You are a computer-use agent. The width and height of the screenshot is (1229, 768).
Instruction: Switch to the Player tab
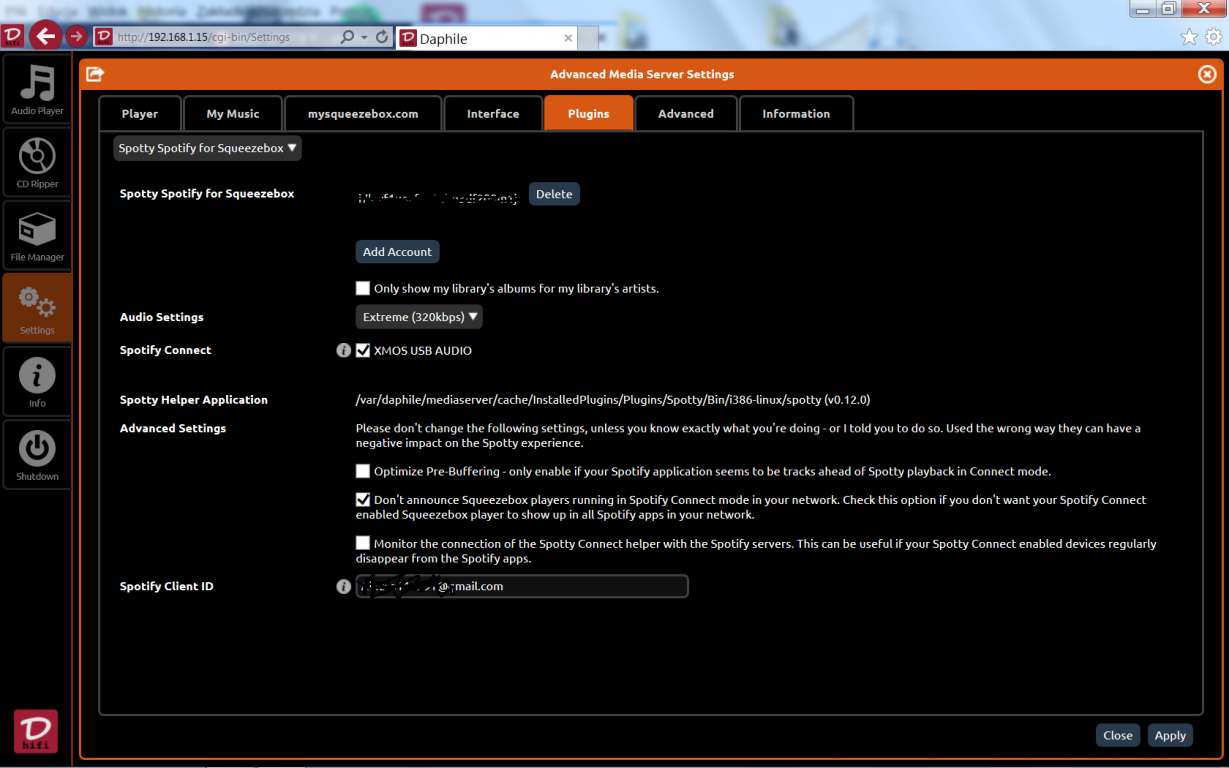click(x=140, y=114)
